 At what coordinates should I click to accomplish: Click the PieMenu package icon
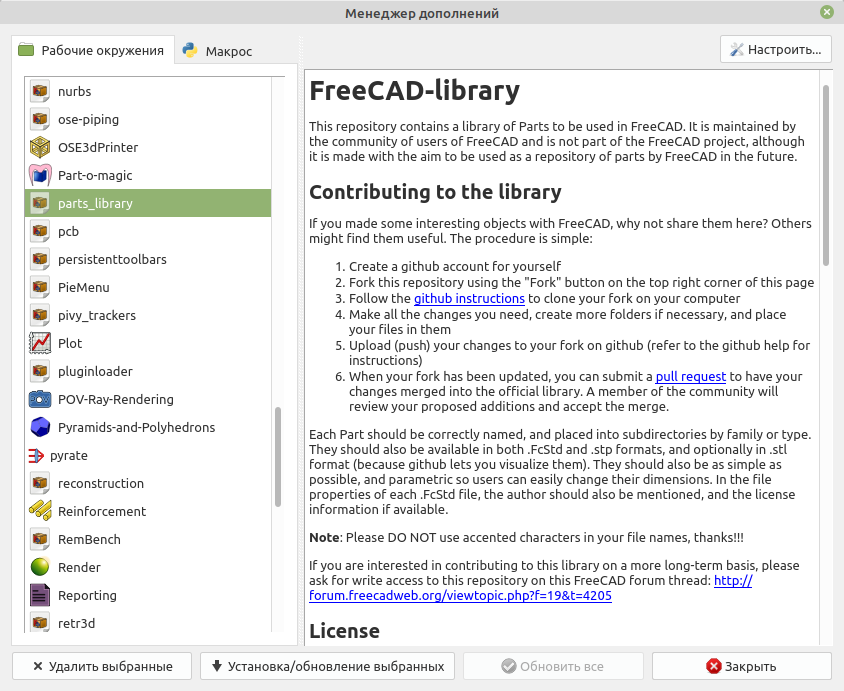pyautogui.click(x=40, y=287)
